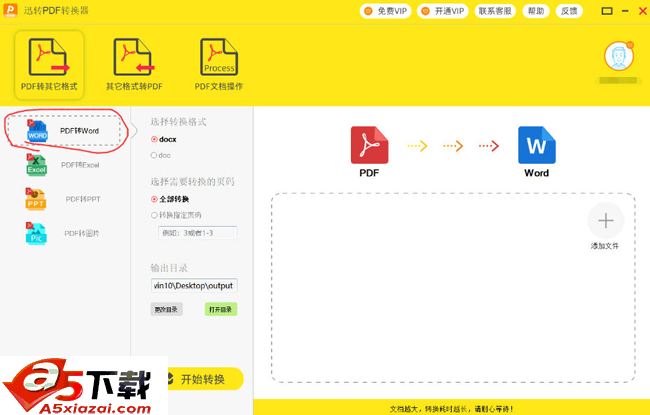The height and width of the screenshot is (415, 650).
Task: Maximize the converter window
Action: coord(607,11)
